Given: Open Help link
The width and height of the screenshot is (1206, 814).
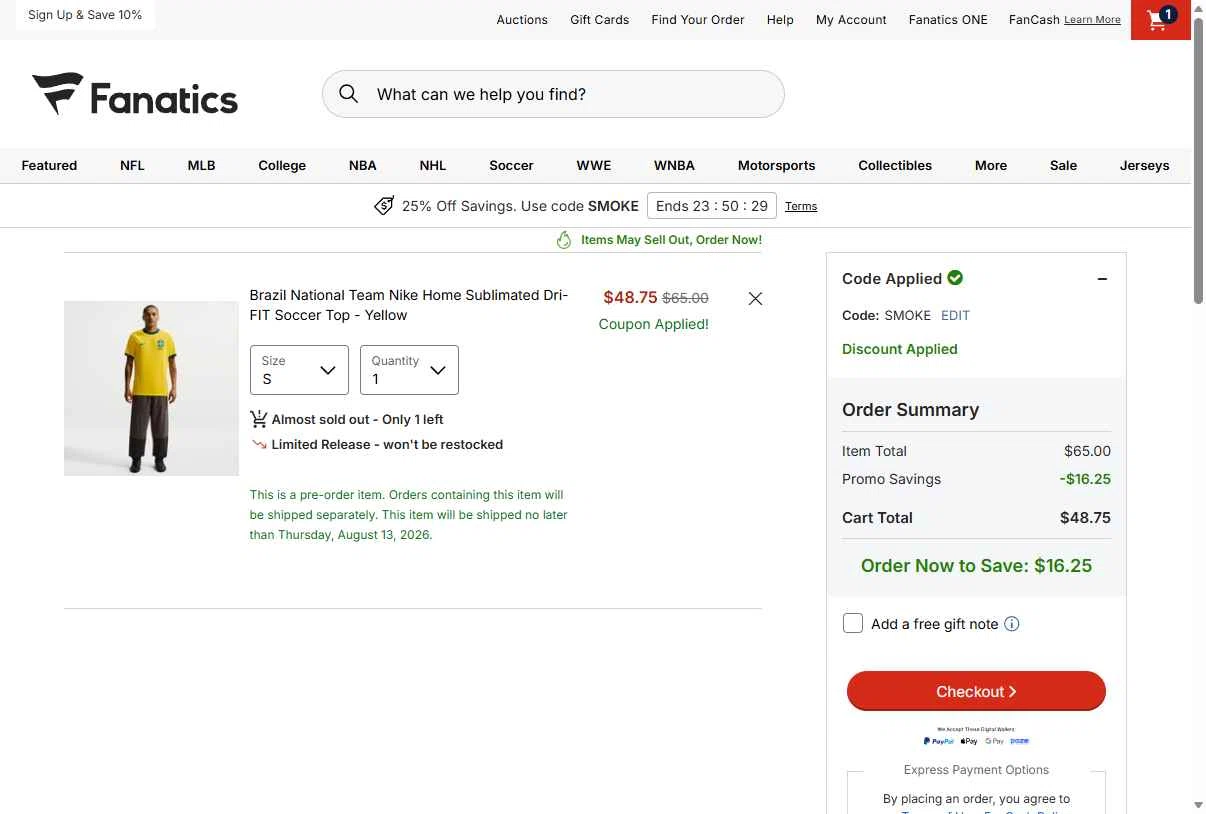Looking at the screenshot, I should pyautogui.click(x=780, y=20).
